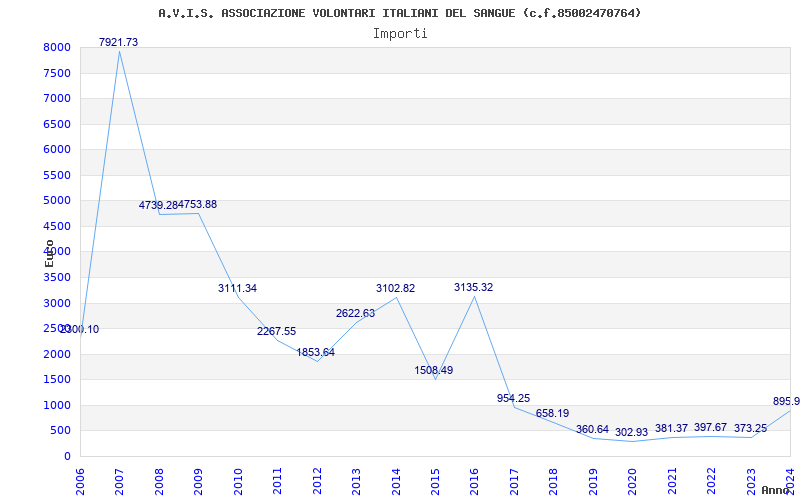This screenshot has width=800, height=500.
Task: Click the 2009 x-axis year label
Action: point(198,482)
